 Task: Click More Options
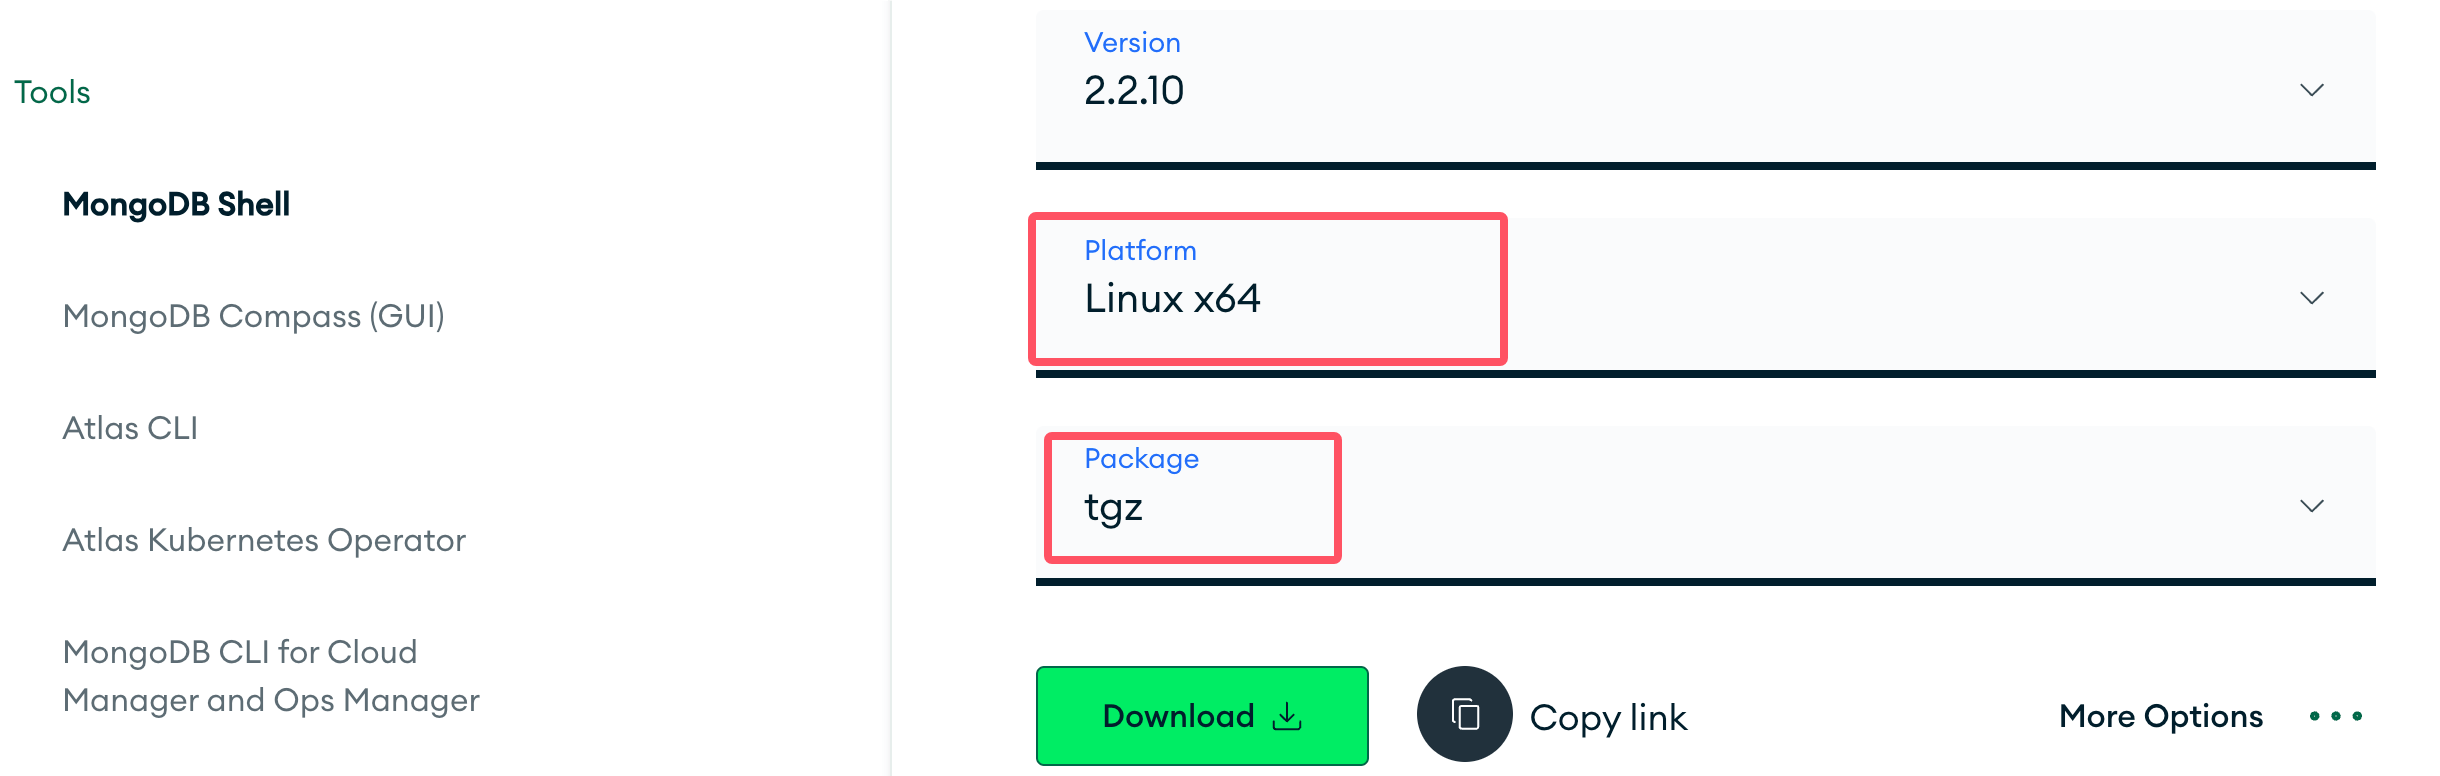tap(2159, 717)
